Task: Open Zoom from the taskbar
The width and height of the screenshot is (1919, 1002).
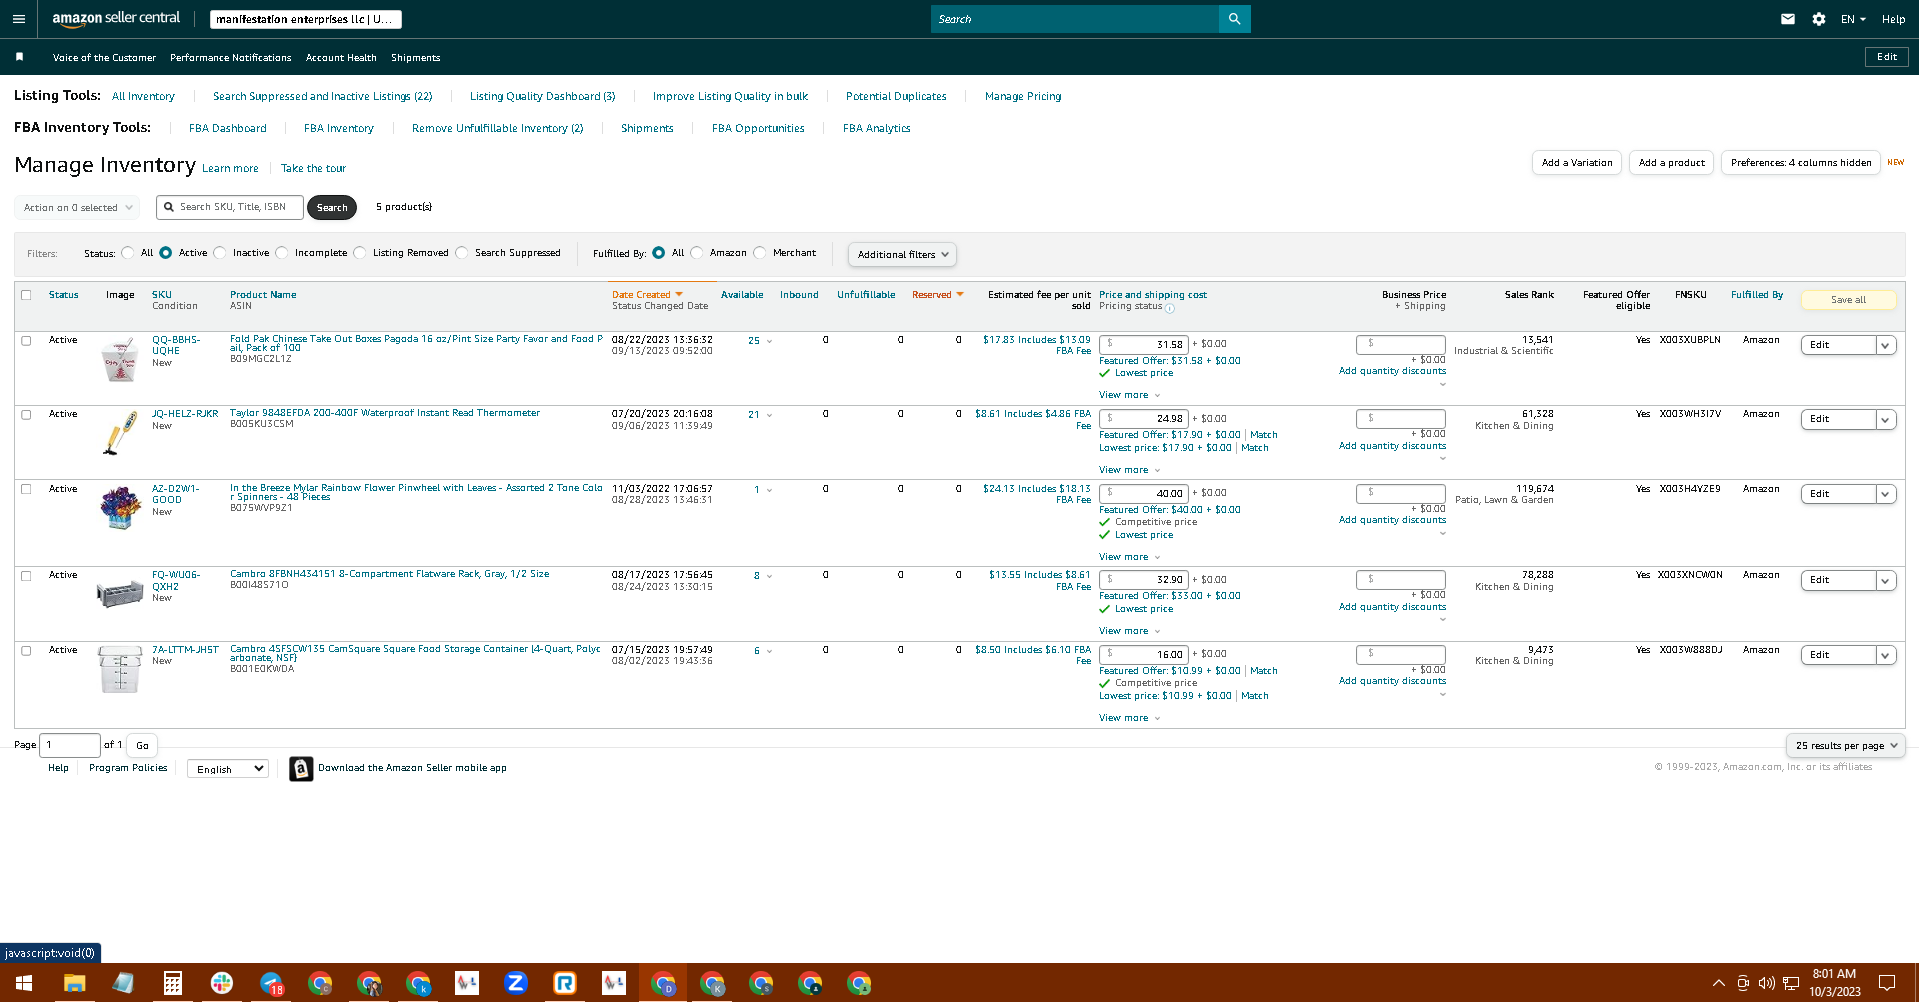Action: 516,983
